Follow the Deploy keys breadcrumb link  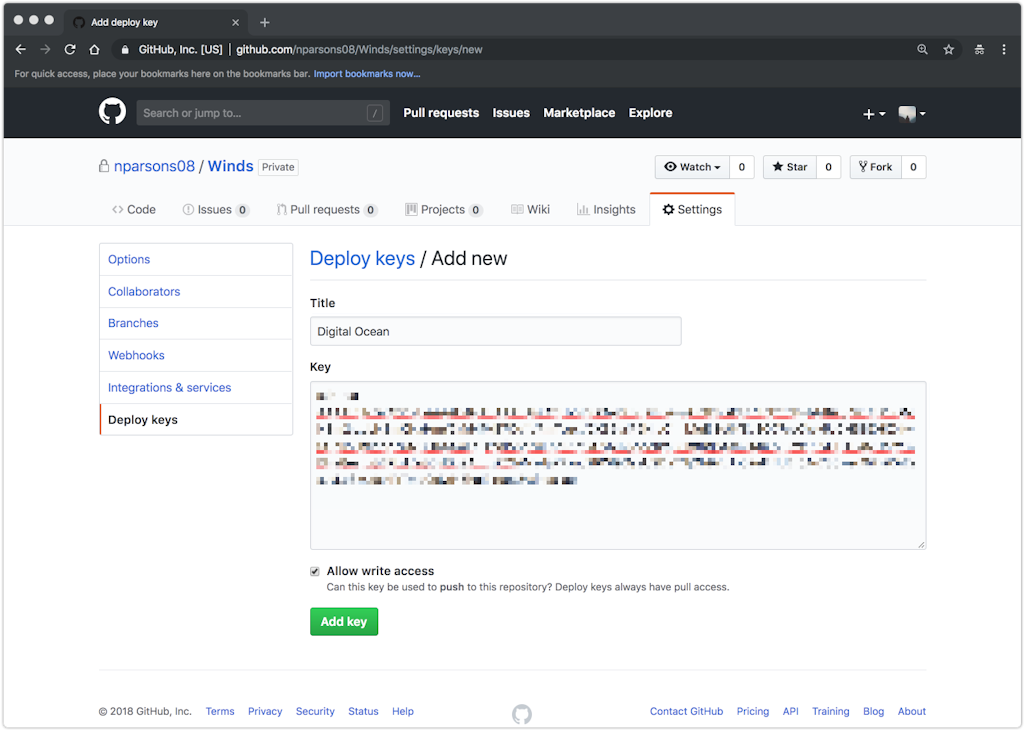362,258
